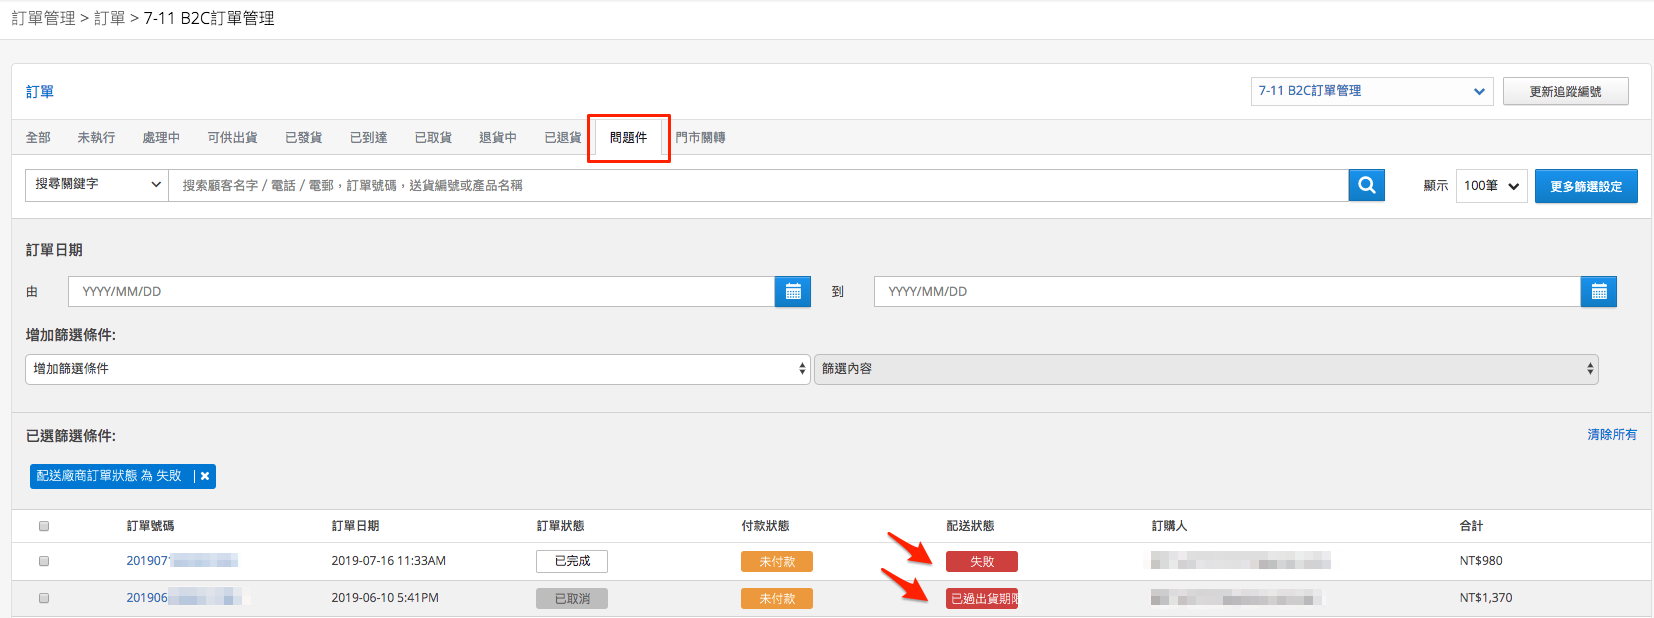Check the box for order 2019-06-10
This screenshot has width=1654, height=618.
[44, 598]
